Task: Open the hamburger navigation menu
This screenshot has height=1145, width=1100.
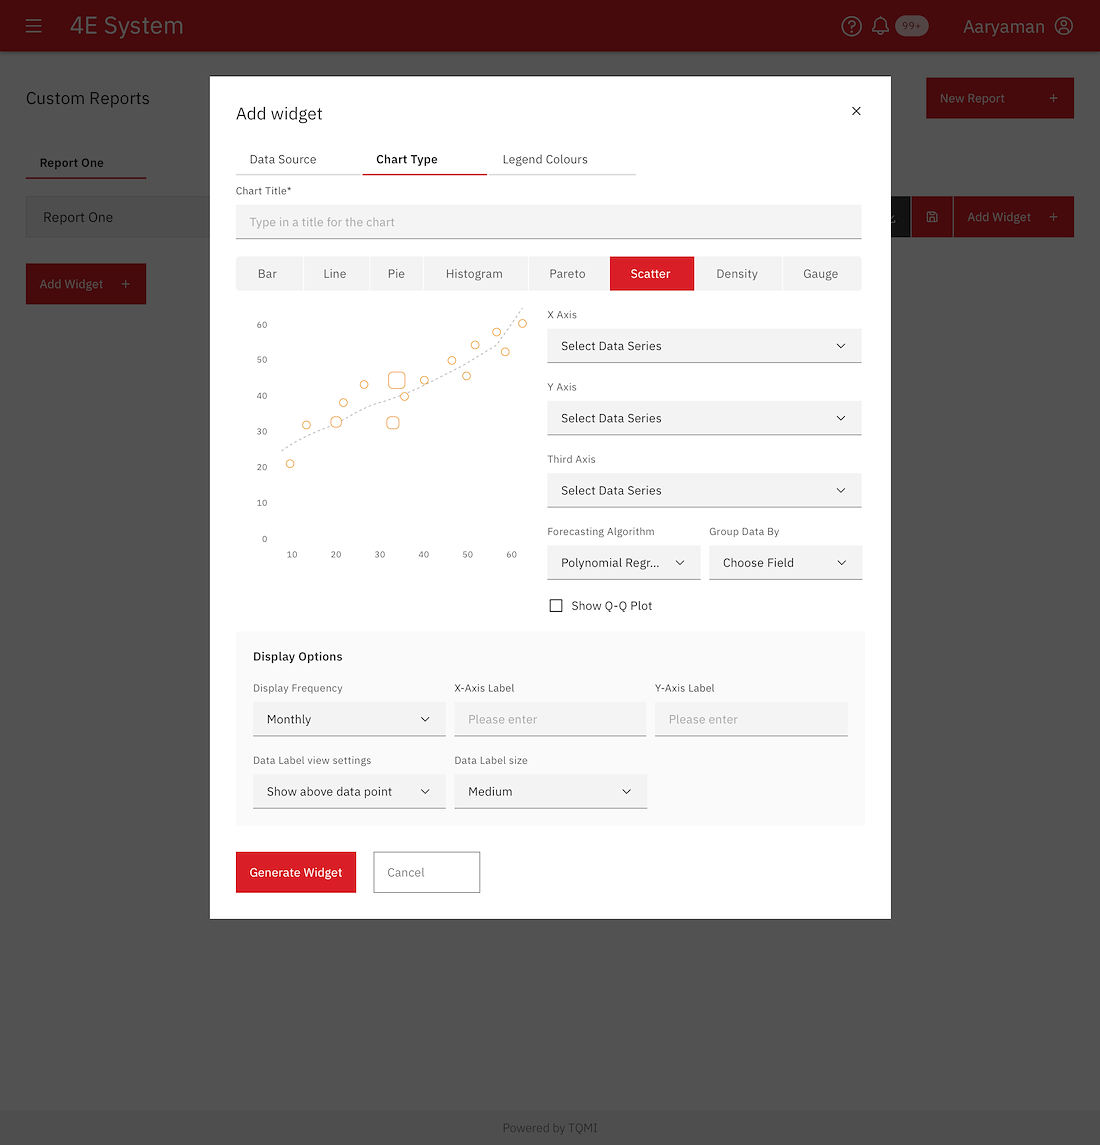Action: tap(34, 26)
